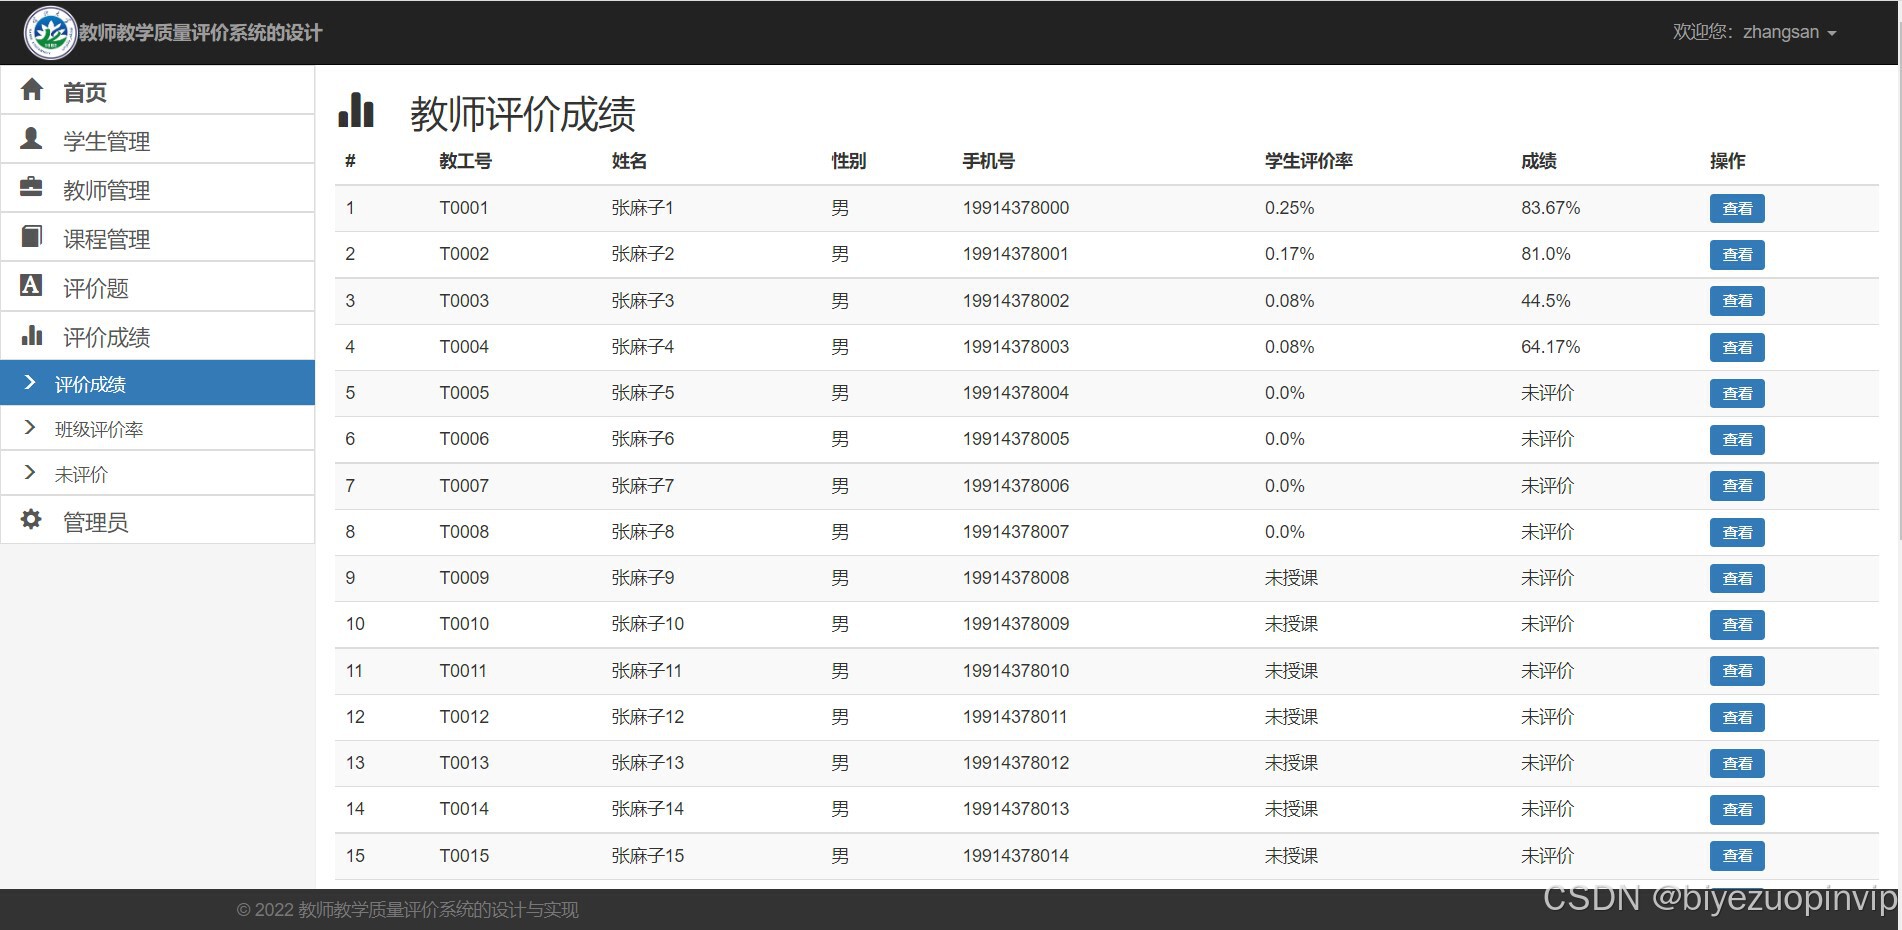Select the highlighted 评价成绩 submenu item
The image size is (1902, 930).
pyautogui.click(x=158, y=384)
